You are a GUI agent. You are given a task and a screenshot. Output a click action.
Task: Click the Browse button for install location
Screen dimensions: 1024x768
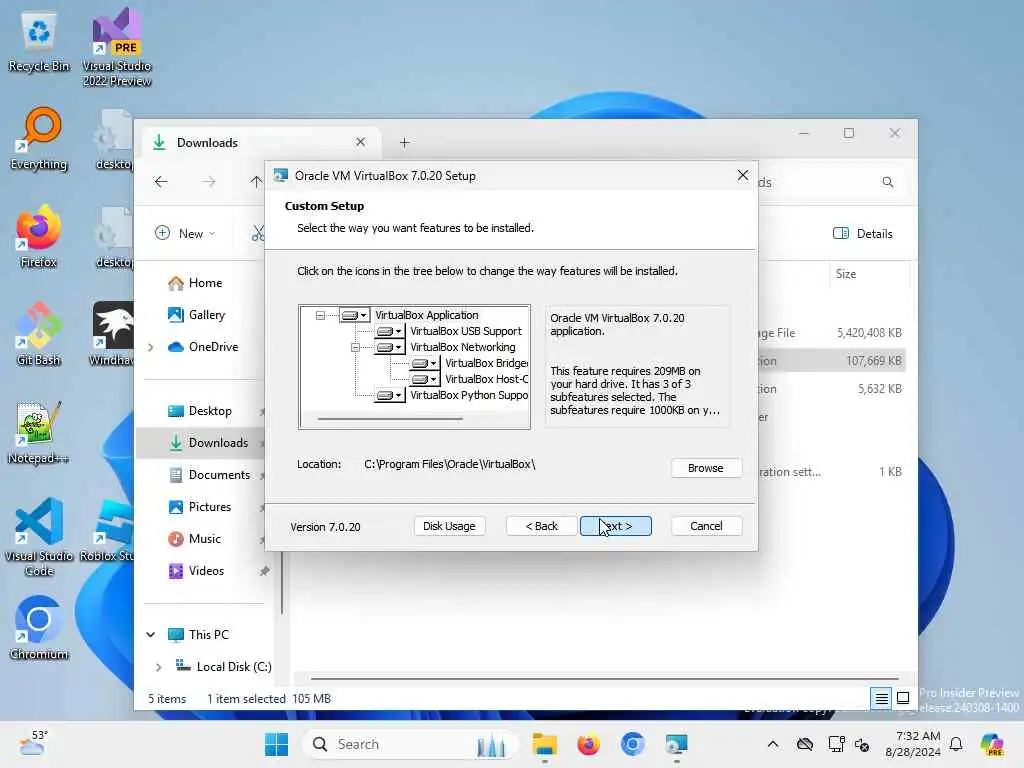pyautogui.click(x=705, y=468)
